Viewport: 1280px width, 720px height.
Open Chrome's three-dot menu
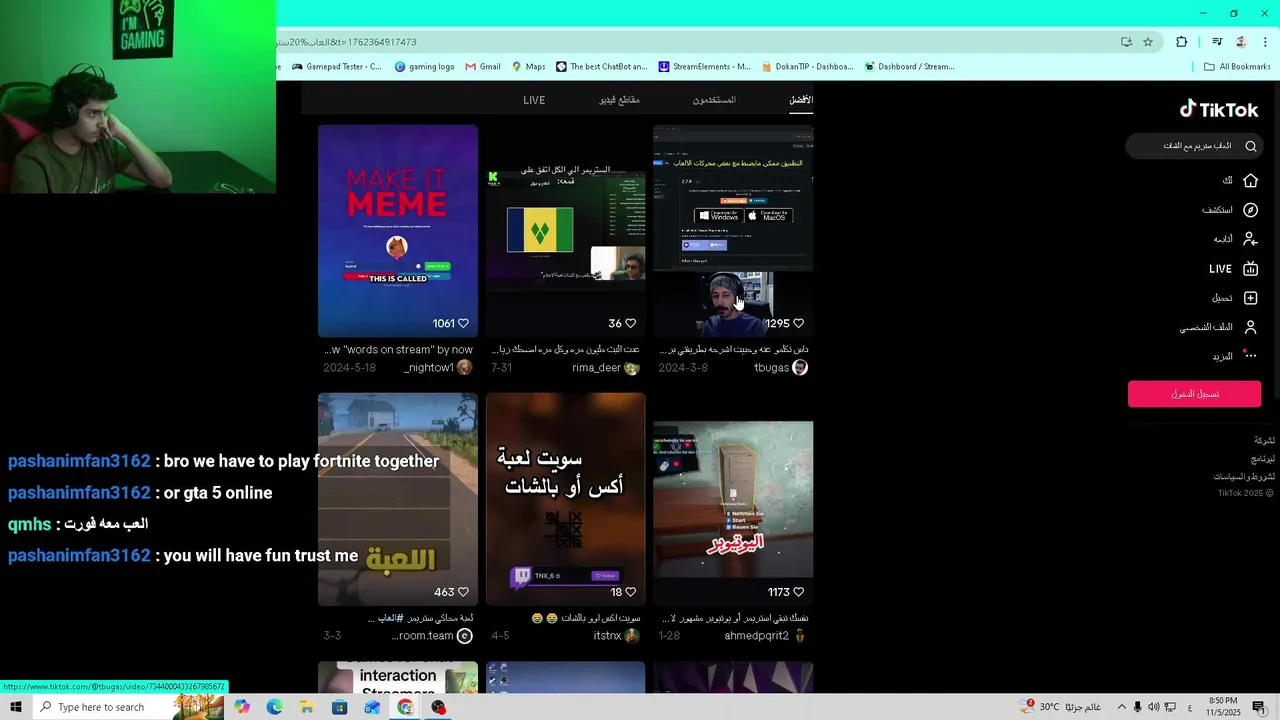click(x=1266, y=42)
